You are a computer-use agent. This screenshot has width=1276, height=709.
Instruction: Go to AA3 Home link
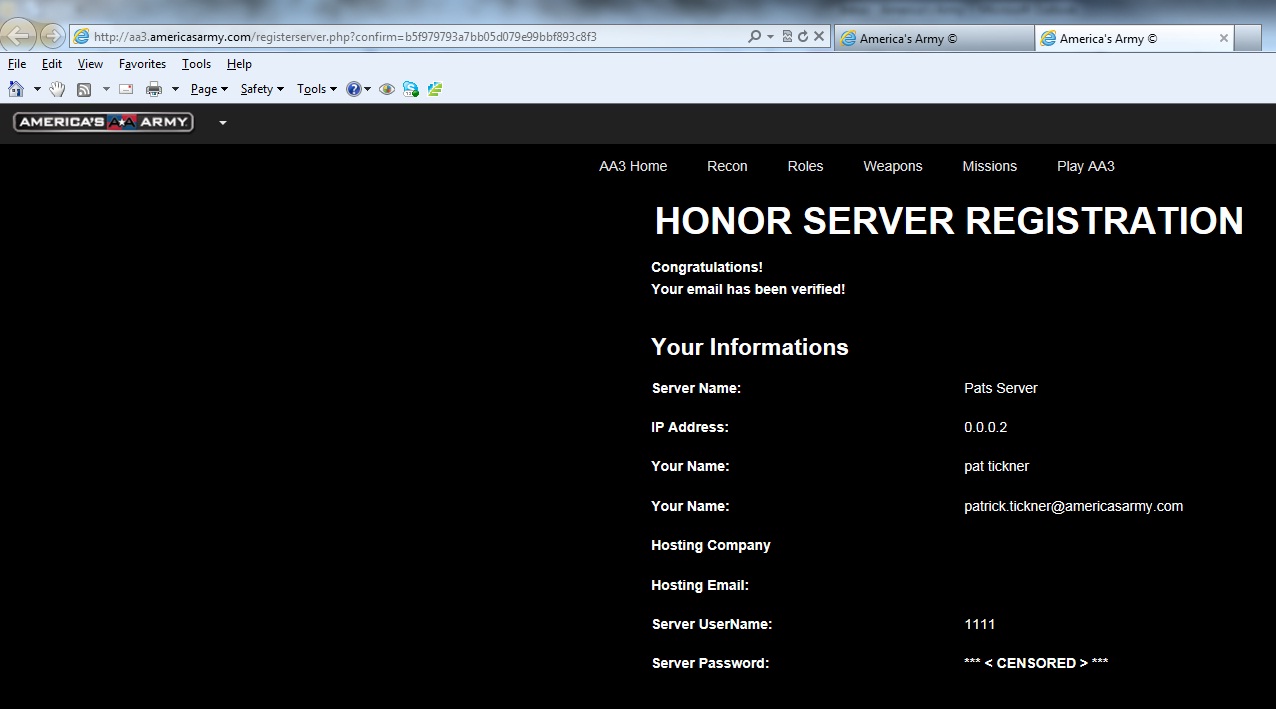pos(633,166)
